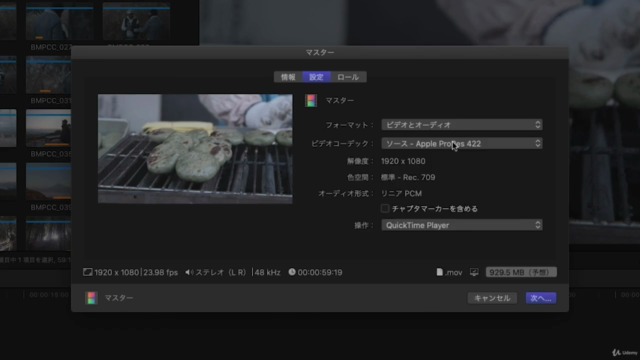
Task: Click the マスター icon beside the preview
Action: point(311,100)
